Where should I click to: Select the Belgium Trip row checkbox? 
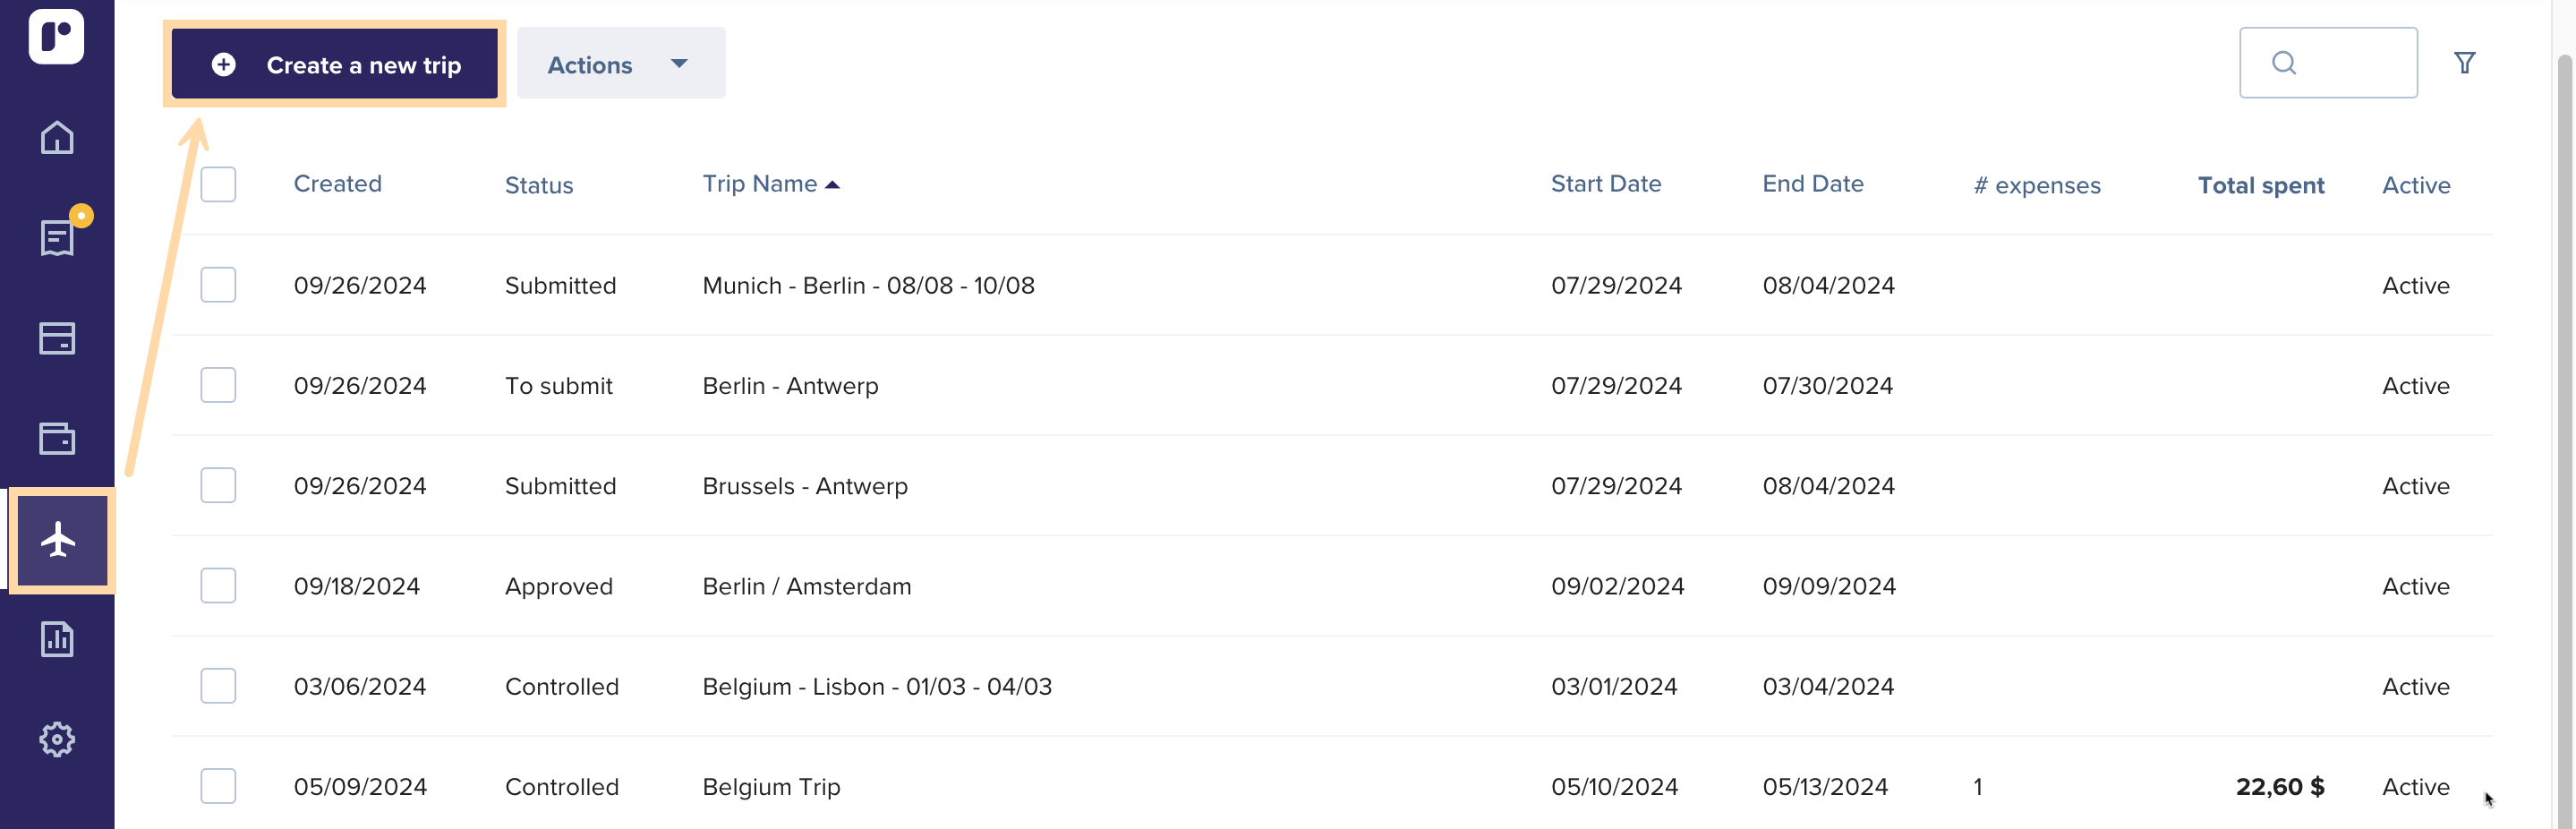[x=218, y=786]
